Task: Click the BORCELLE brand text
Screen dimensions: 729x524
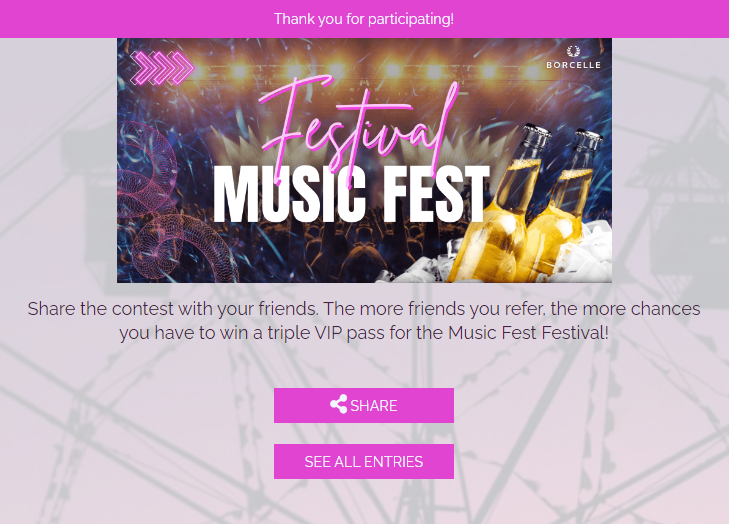Action: point(573,65)
